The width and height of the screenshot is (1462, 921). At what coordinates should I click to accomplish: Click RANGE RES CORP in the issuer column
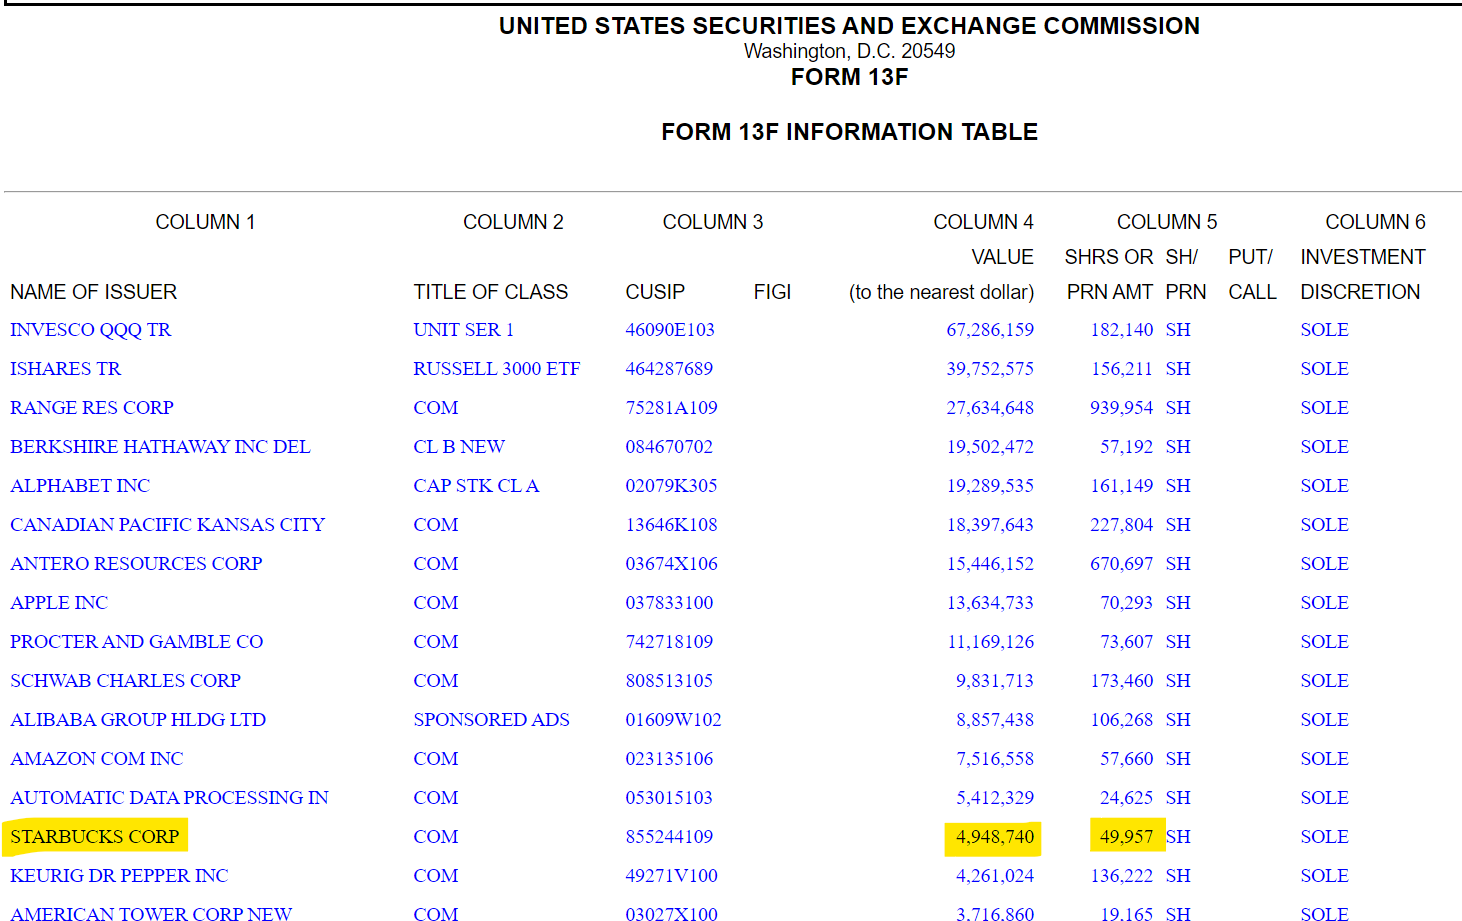(x=92, y=408)
